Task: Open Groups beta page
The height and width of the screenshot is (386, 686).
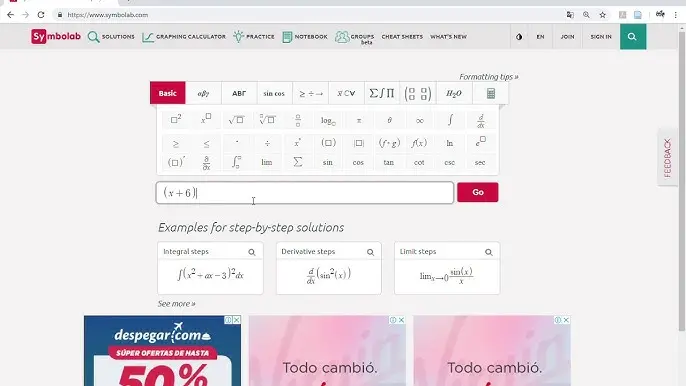Action: click(x=354, y=38)
